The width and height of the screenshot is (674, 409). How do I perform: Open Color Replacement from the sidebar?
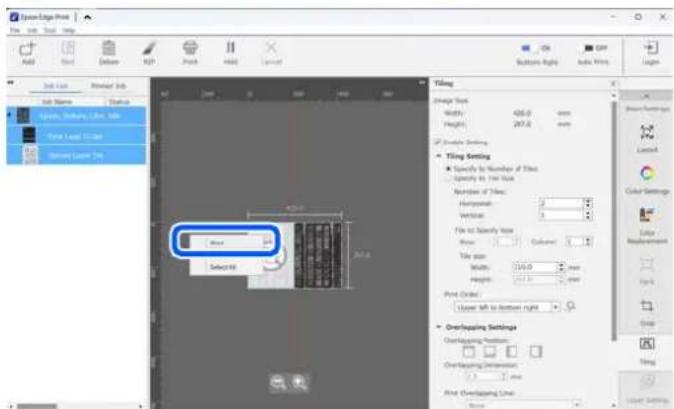coord(646,215)
